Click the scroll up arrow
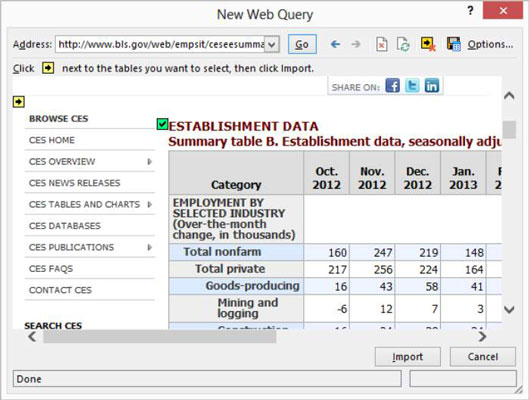 (x=509, y=96)
